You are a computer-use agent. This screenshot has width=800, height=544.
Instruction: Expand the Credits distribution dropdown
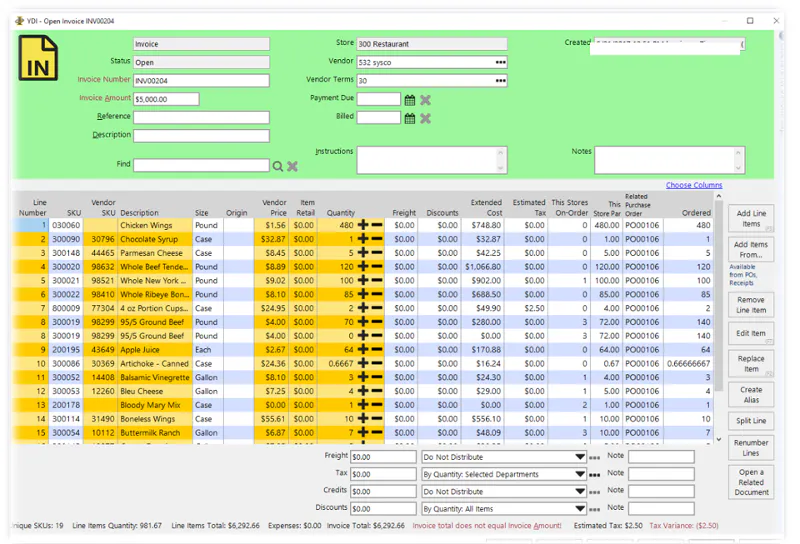point(580,491)
